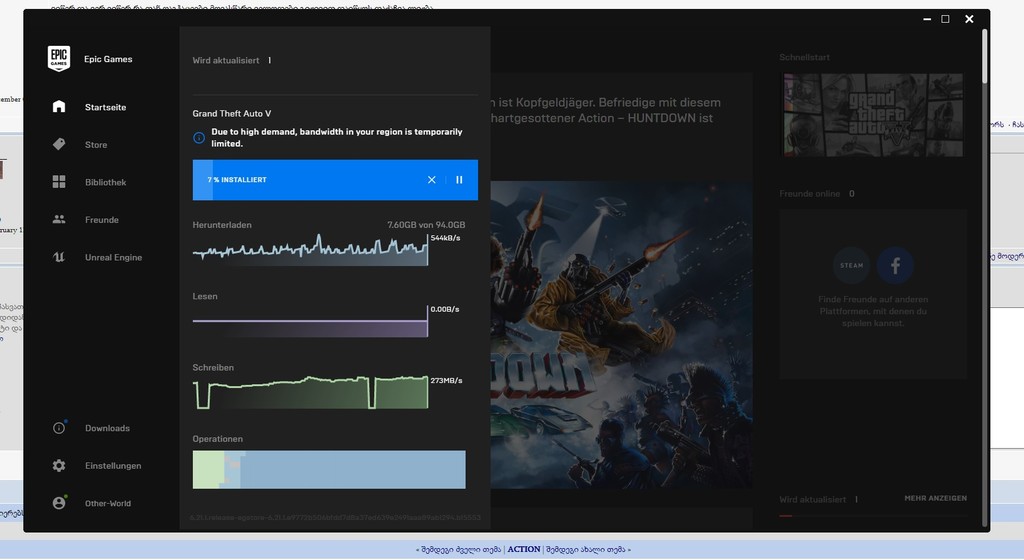This screenshot has width=1024, height=560.
Task: Click the launcher's vertical scrollbar
Action: pos(985,55)
